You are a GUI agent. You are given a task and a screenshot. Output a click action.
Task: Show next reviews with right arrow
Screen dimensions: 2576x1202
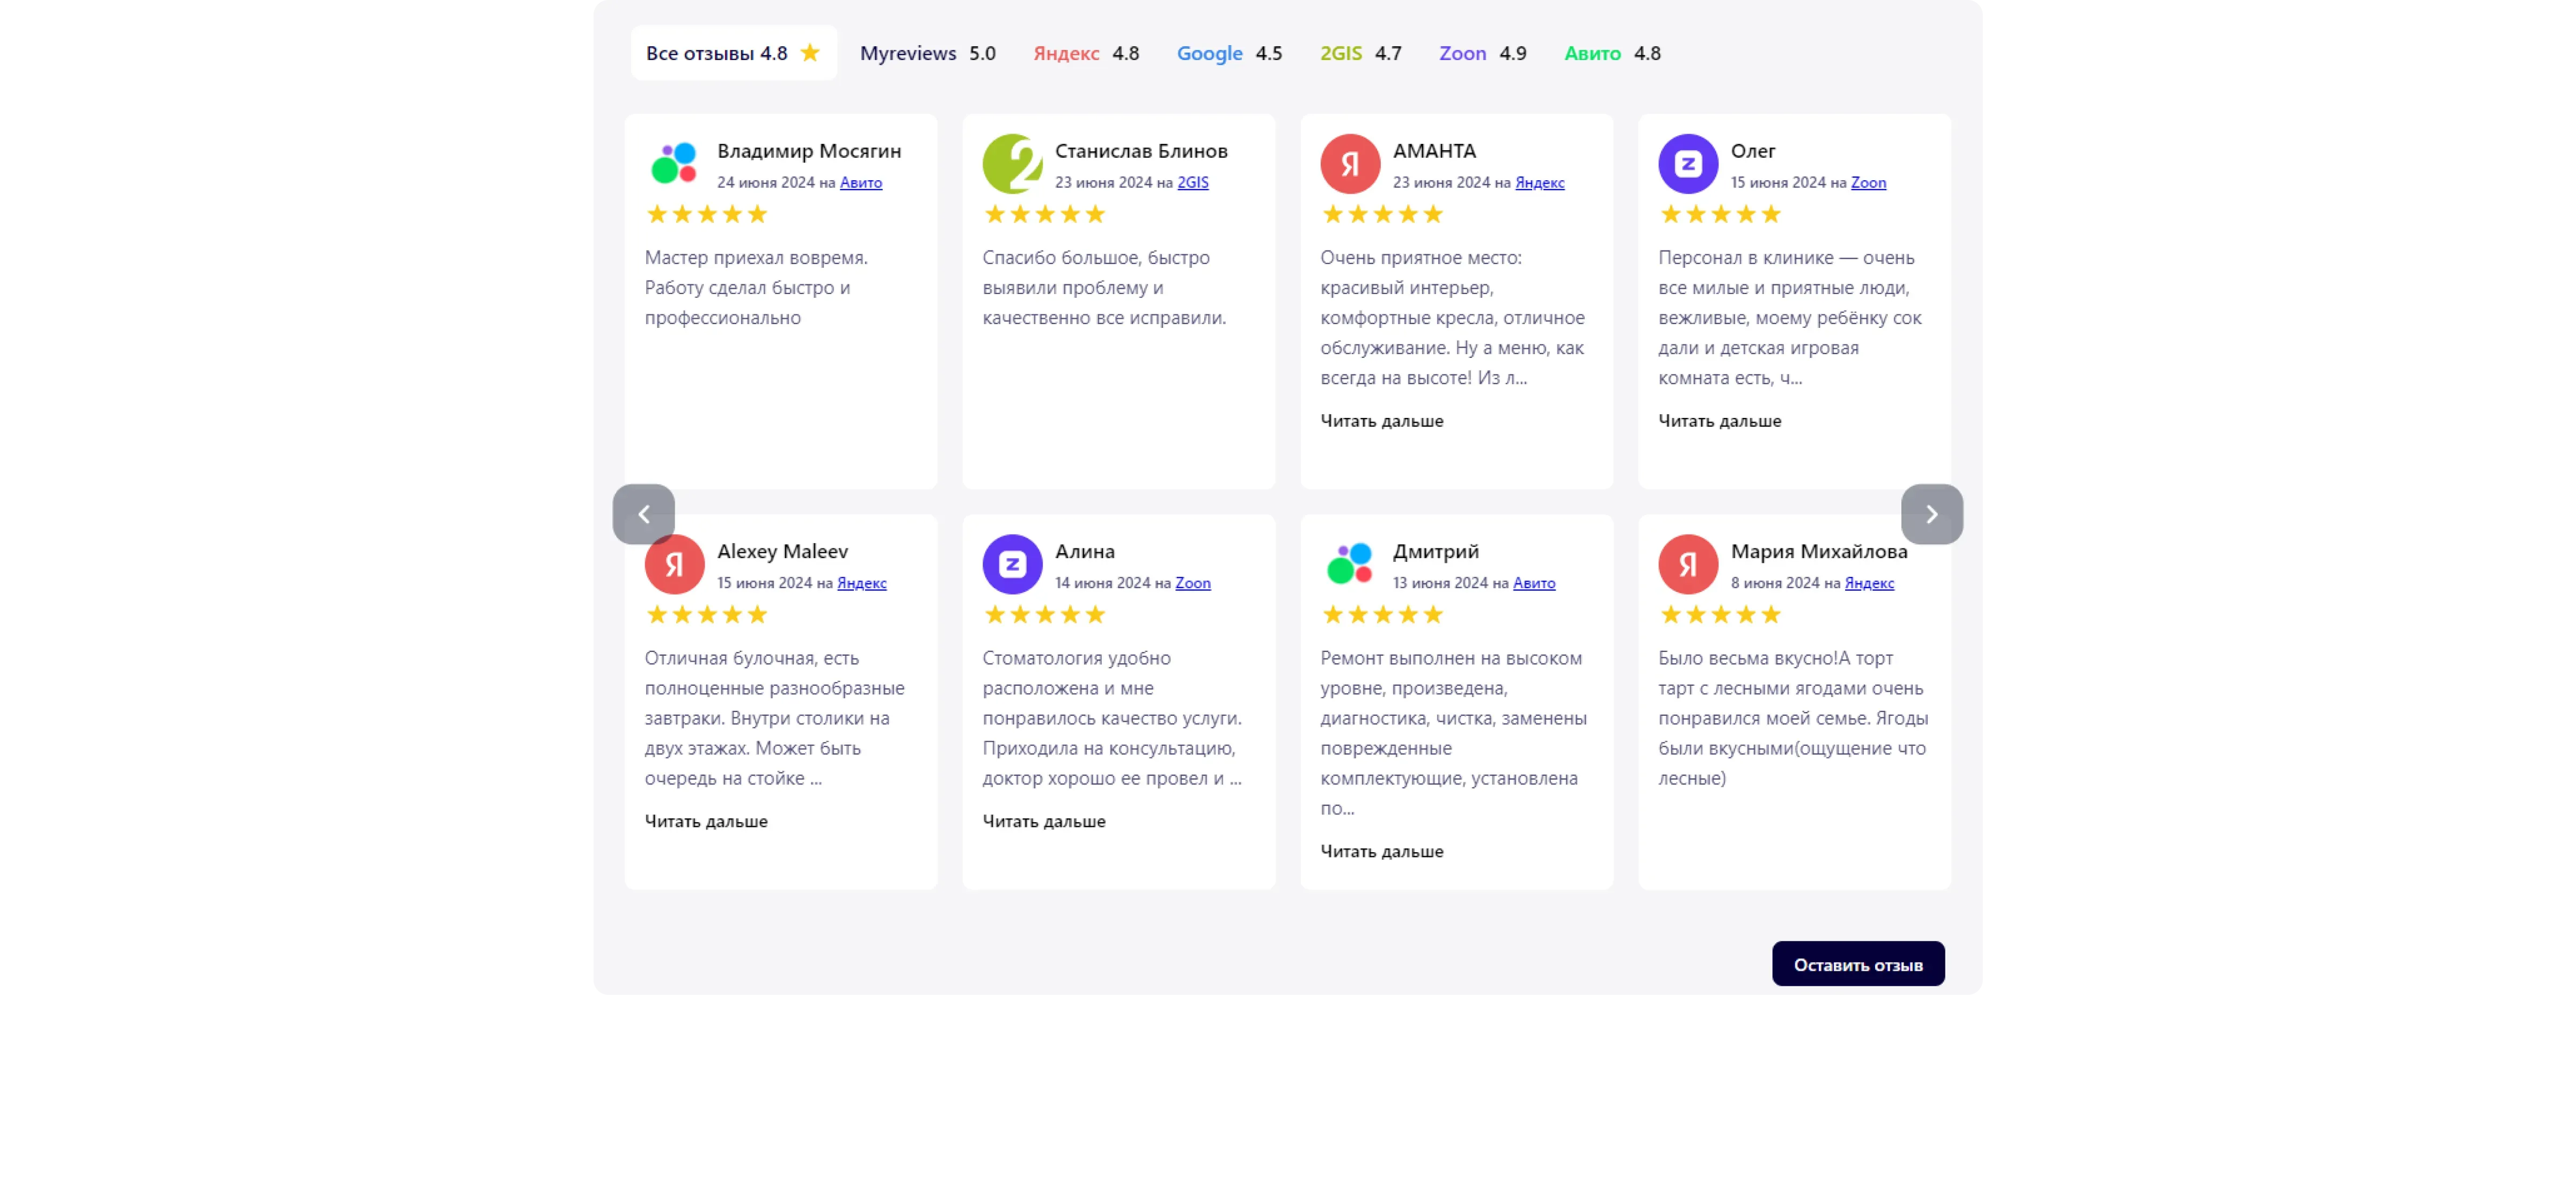[x=1931, y=514]
